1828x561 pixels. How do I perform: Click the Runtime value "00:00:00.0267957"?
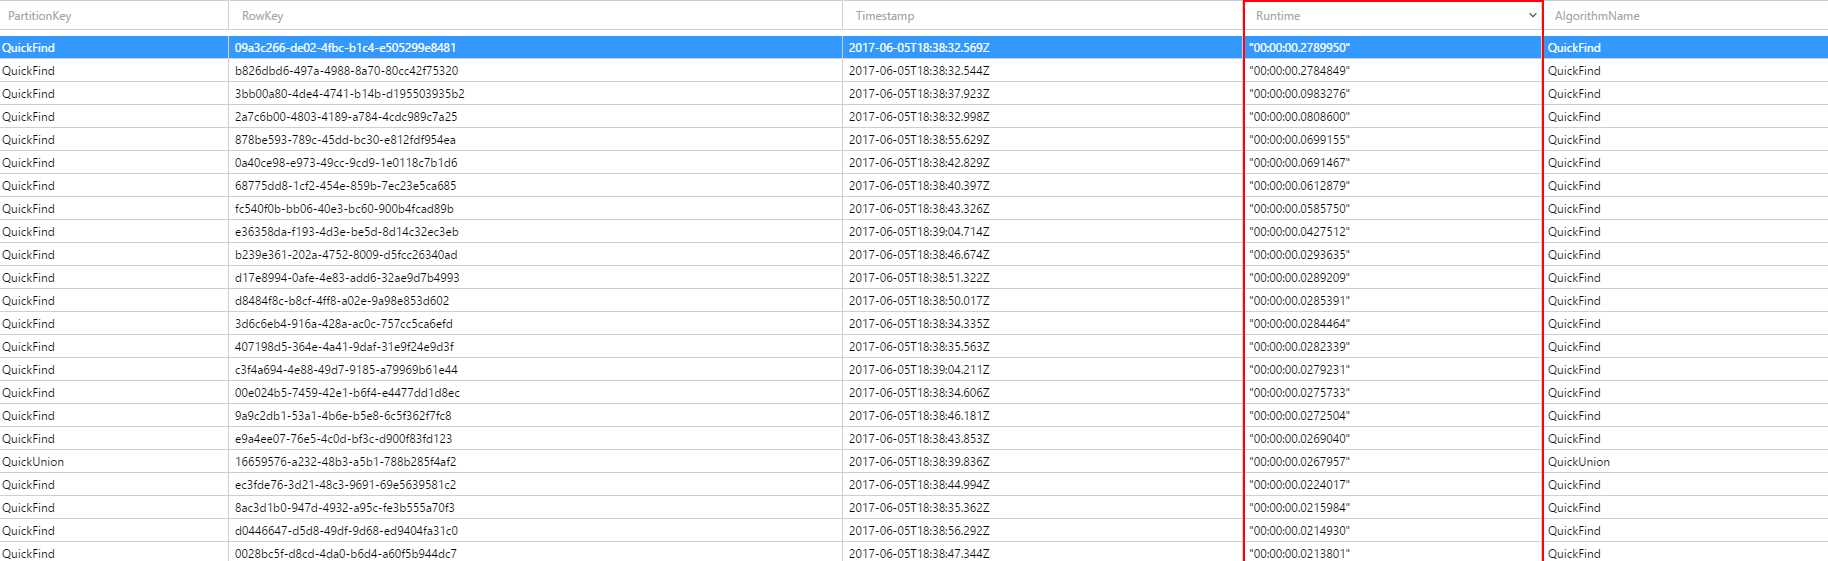[1299, 462]
